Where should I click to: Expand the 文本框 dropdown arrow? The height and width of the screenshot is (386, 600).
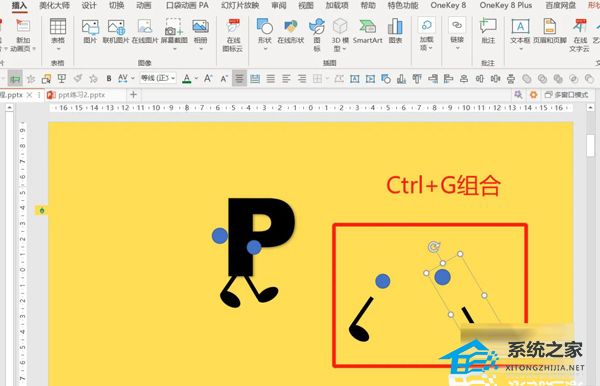coord(520,49)
